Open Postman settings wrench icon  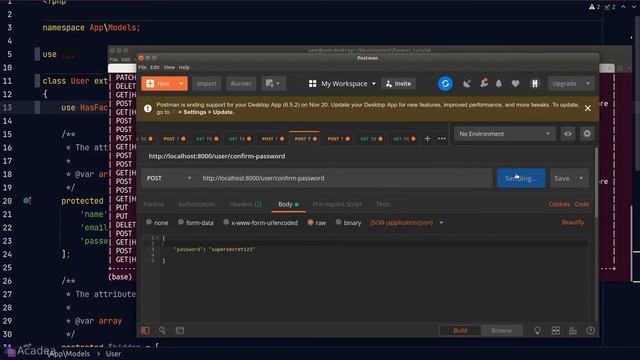(x=484, y=83)
